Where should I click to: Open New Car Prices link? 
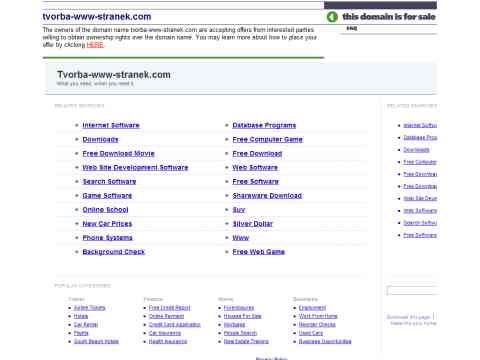click(107, 224)
